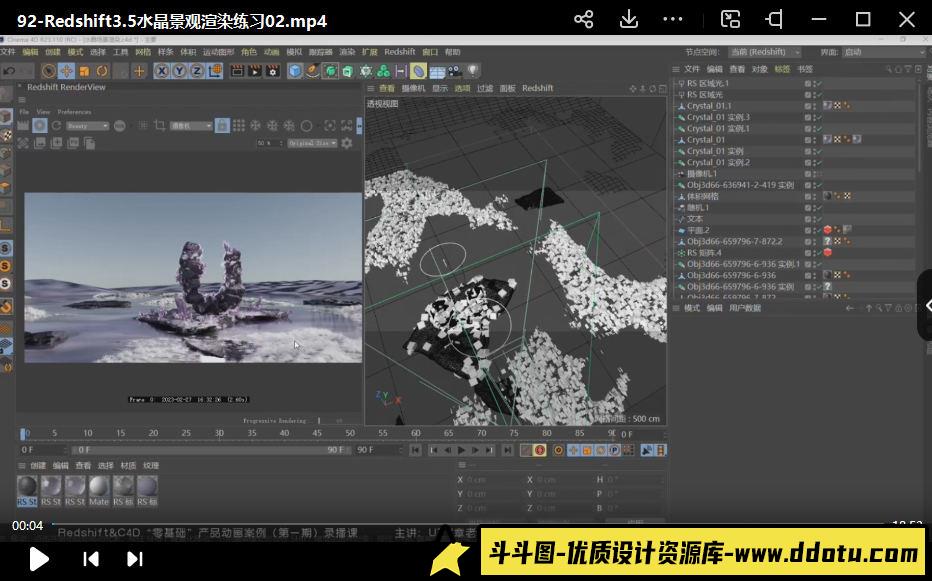Download the video with the download icon

(628, 20)
